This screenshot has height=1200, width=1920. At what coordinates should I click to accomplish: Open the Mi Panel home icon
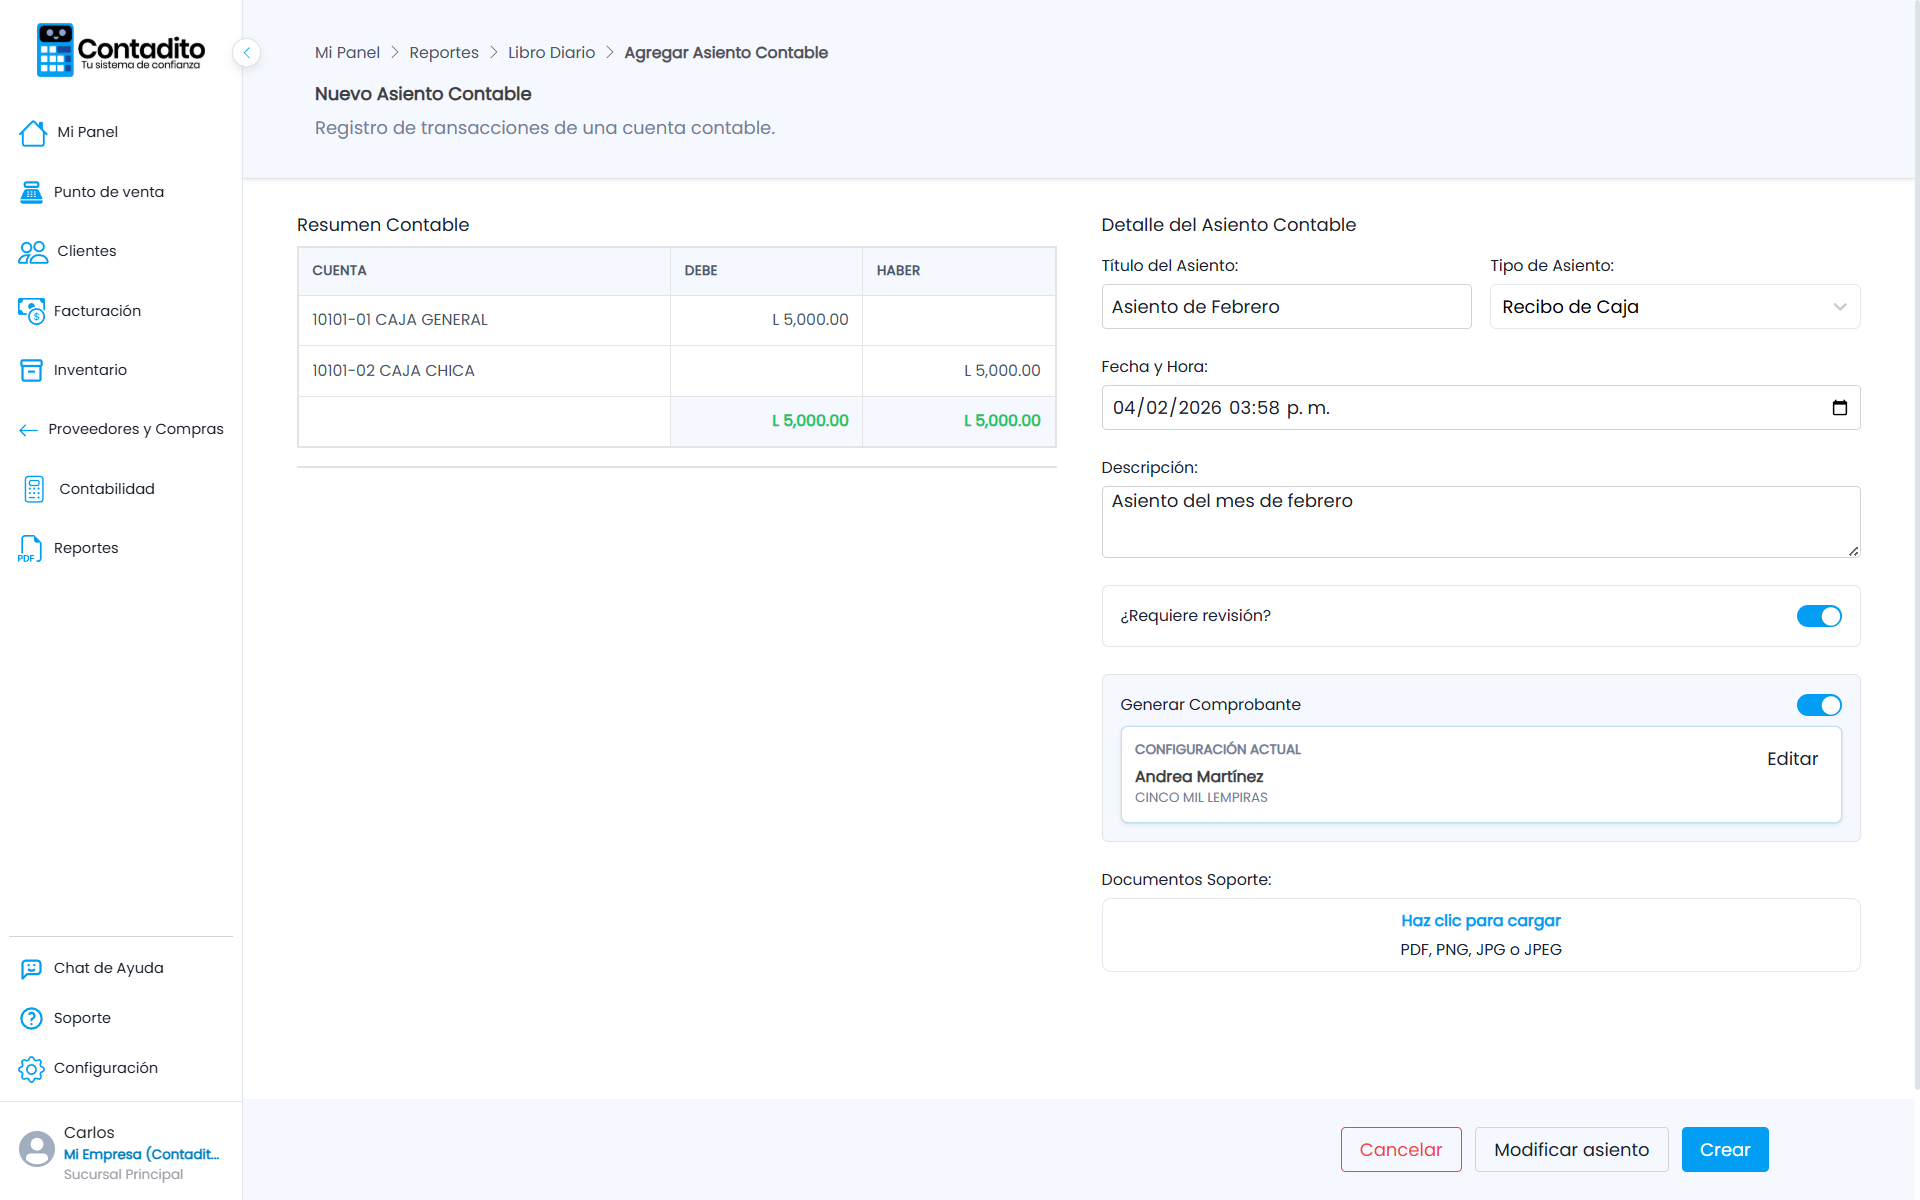click(33, 133)
